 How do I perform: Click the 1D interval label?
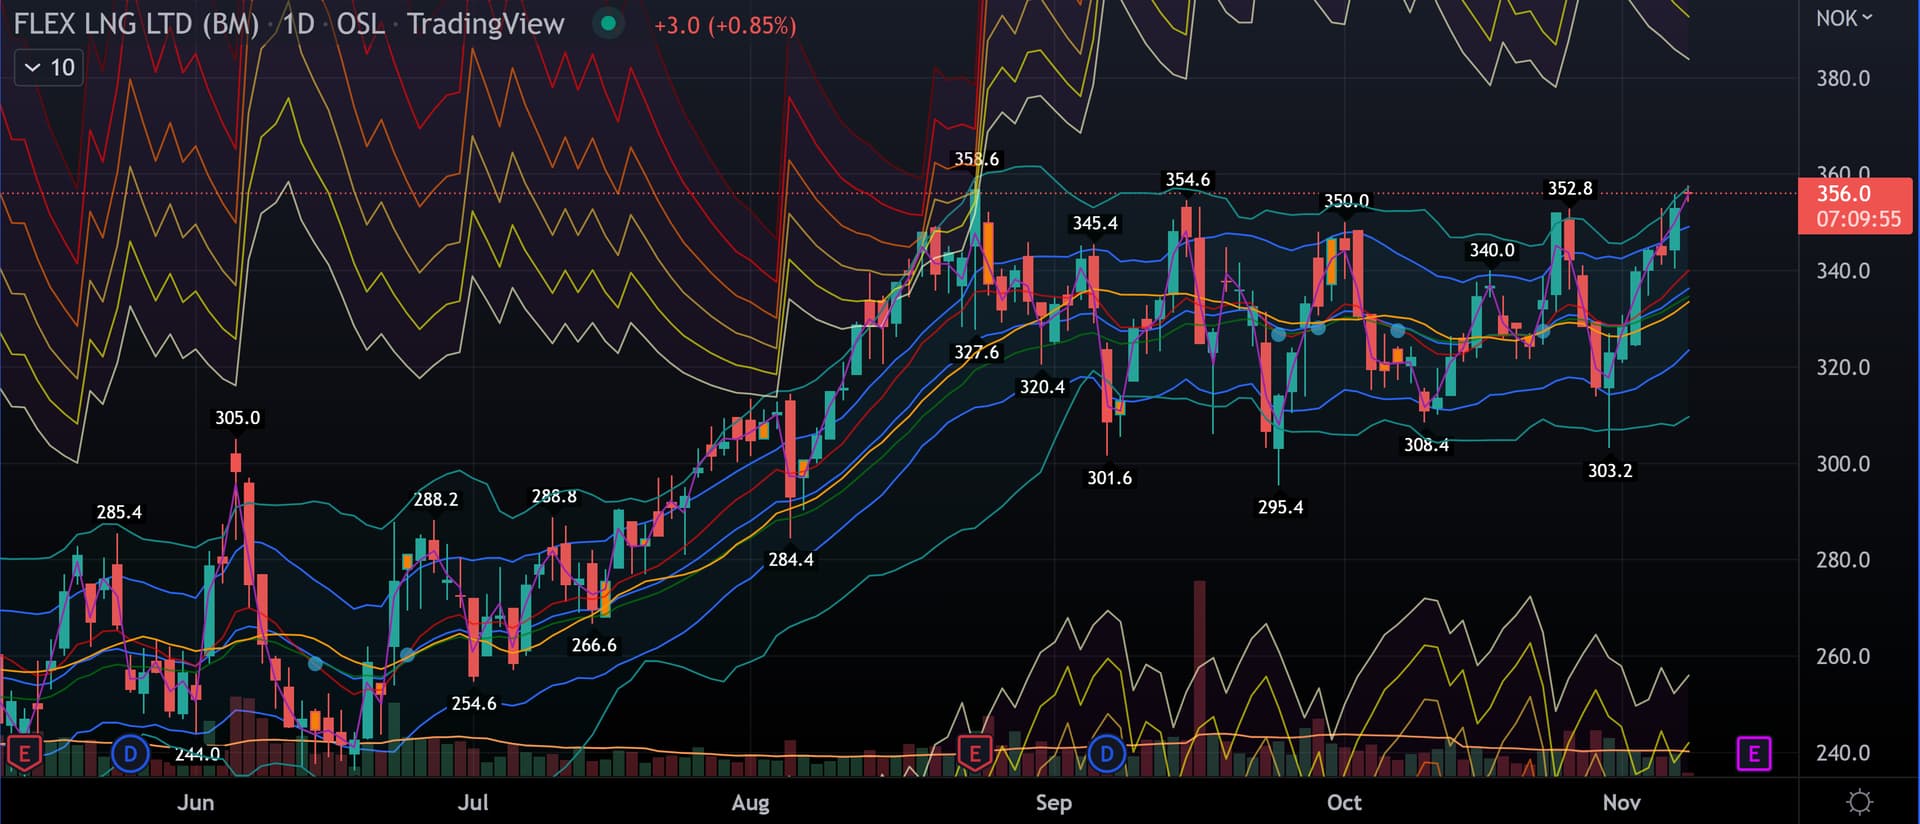[x=298, y=24]
